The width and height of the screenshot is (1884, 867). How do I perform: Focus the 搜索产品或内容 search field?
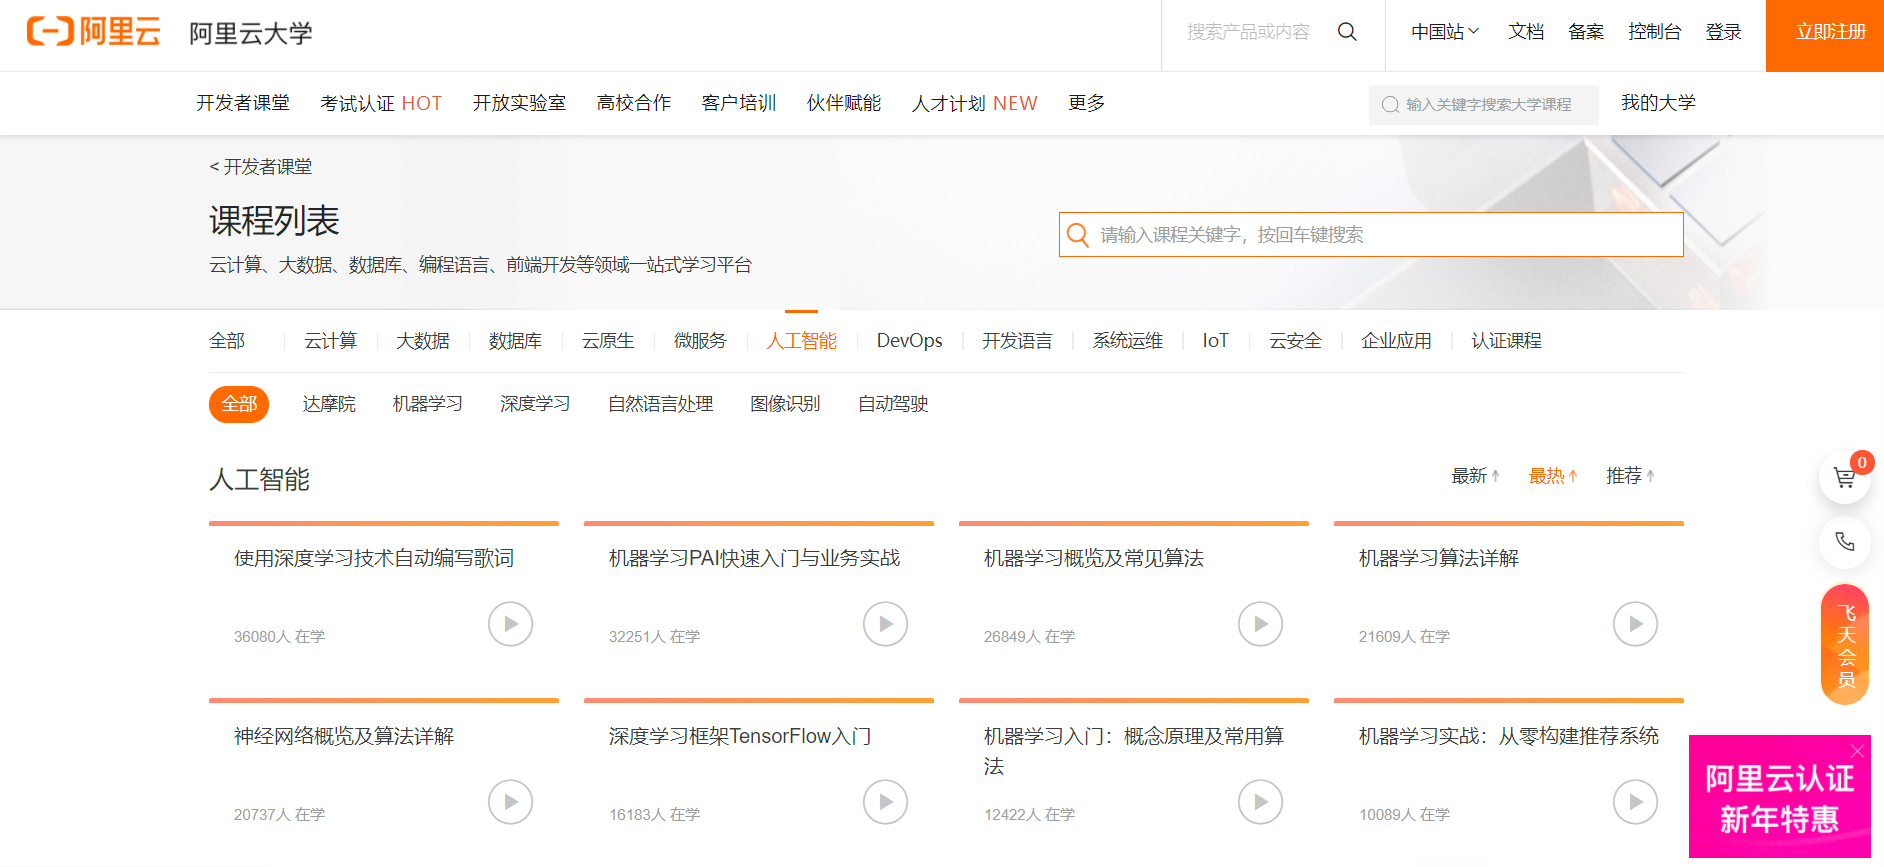1248,32
